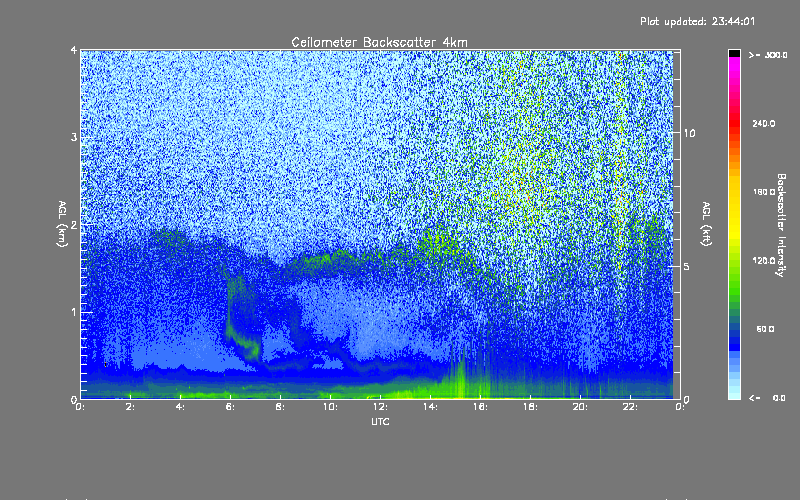The image size is (800, 500).
Task: Click the "5" kft tick label
Action: (x=687, y=266)
